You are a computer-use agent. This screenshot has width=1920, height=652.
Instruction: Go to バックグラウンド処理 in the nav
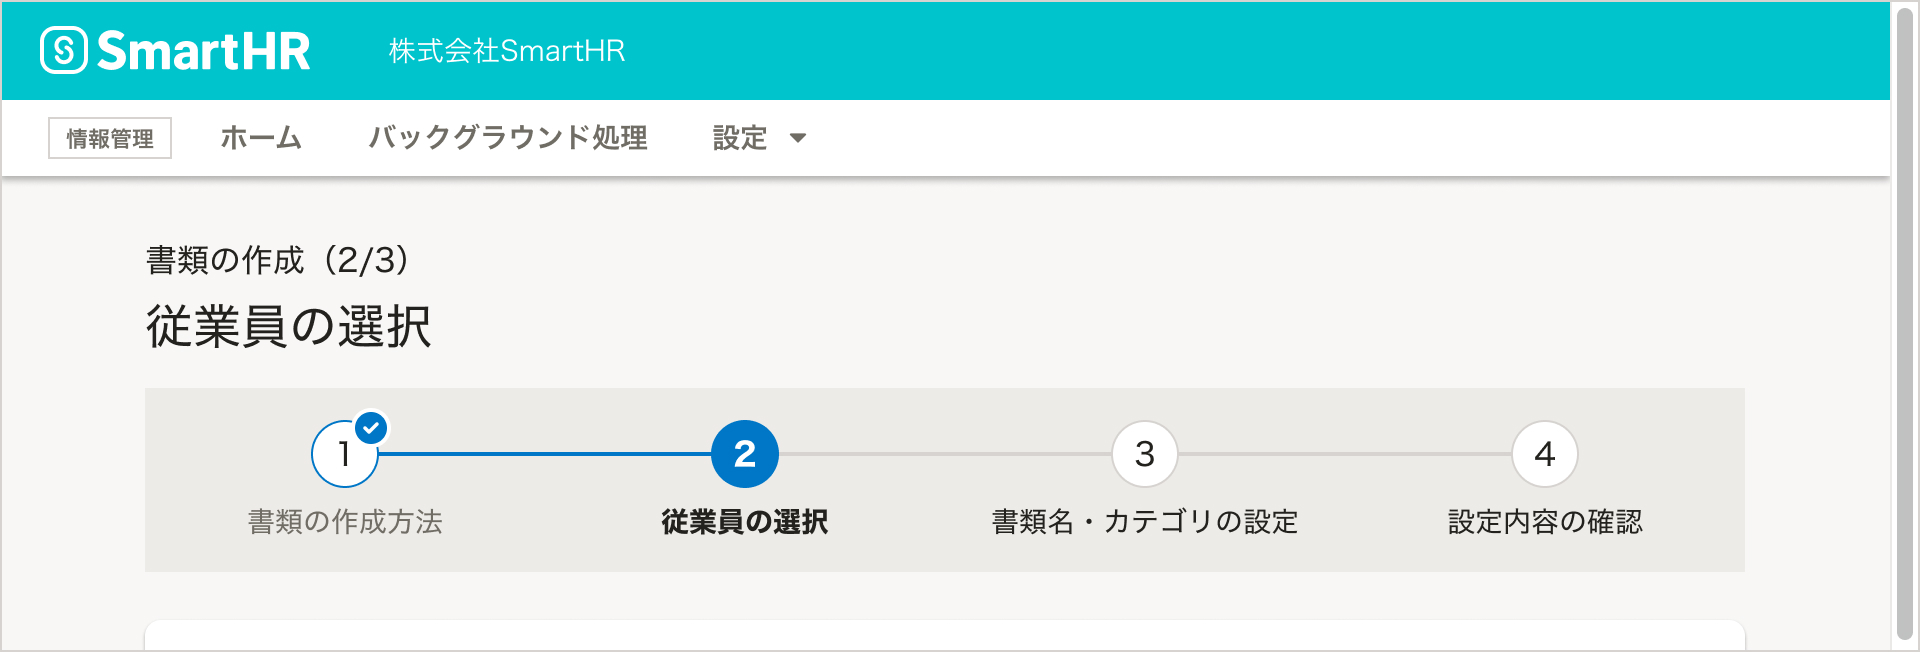[x=508, y=138]
